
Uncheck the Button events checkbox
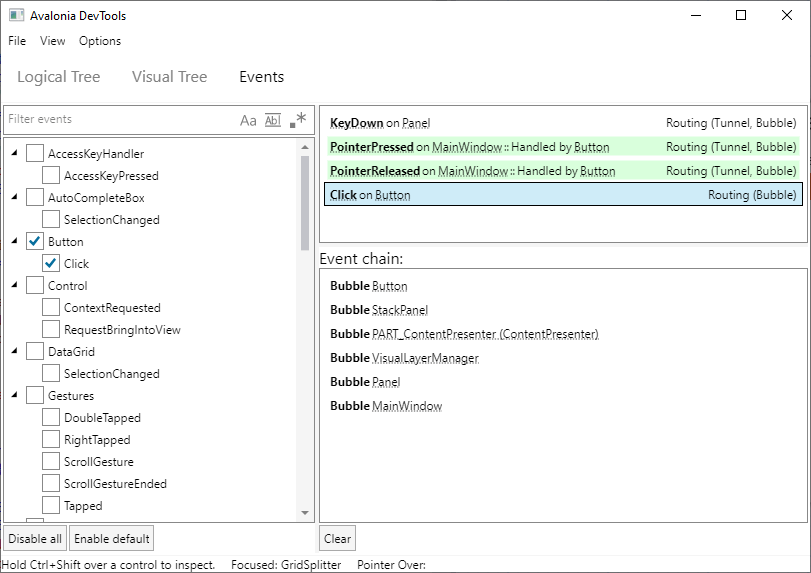click(x=35, y=242)
